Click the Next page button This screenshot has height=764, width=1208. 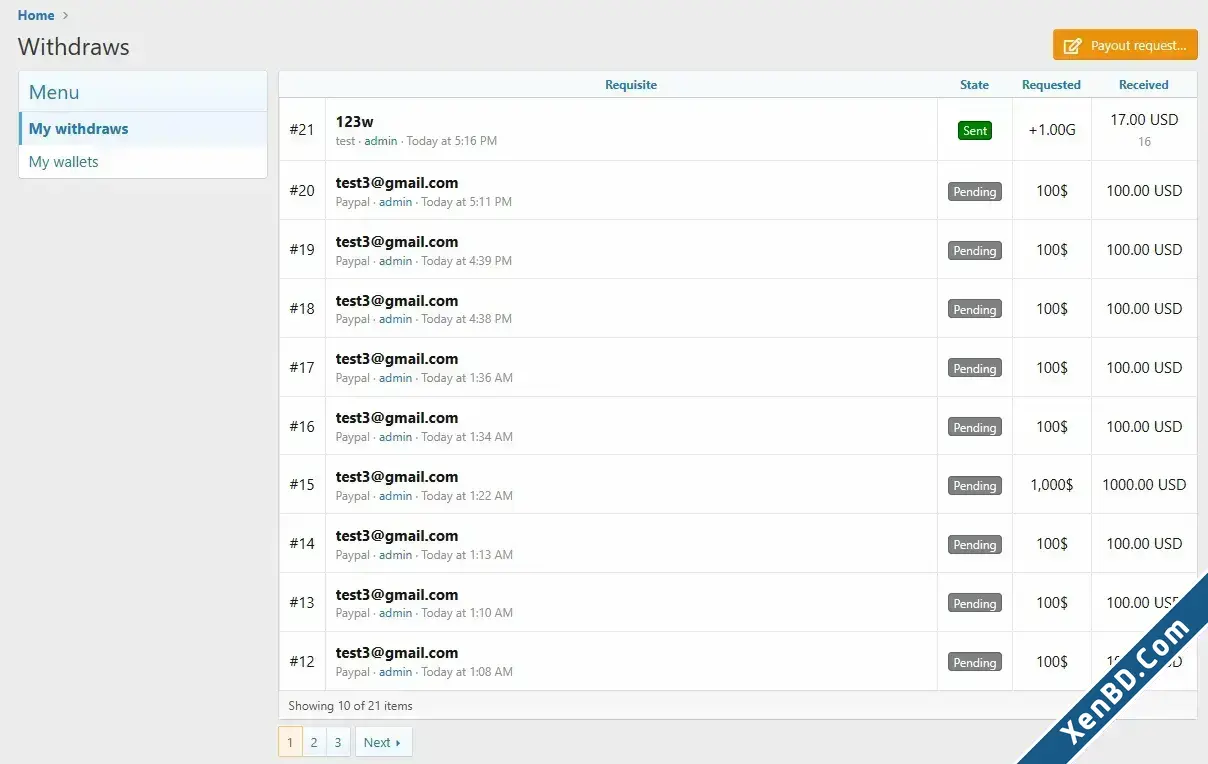pos(383,742)
